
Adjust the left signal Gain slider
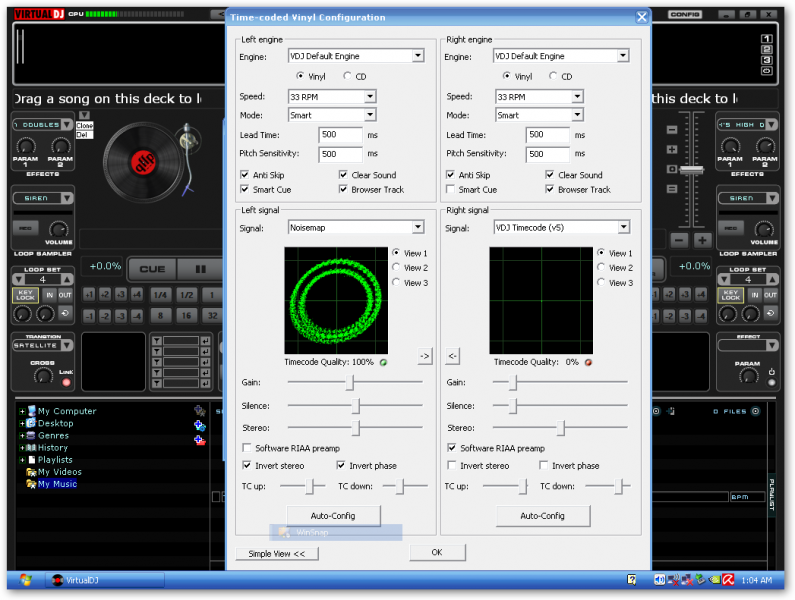349,382
